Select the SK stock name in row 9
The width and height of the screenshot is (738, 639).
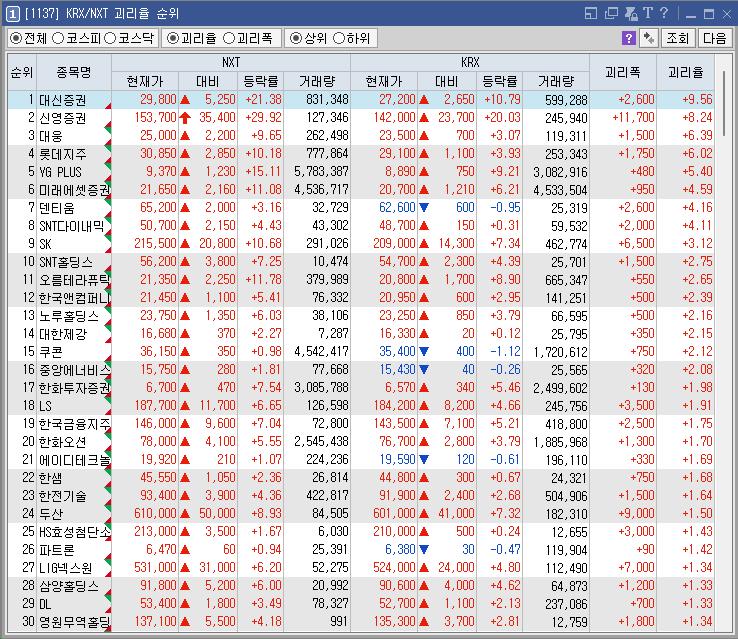[x=45, y=244]
